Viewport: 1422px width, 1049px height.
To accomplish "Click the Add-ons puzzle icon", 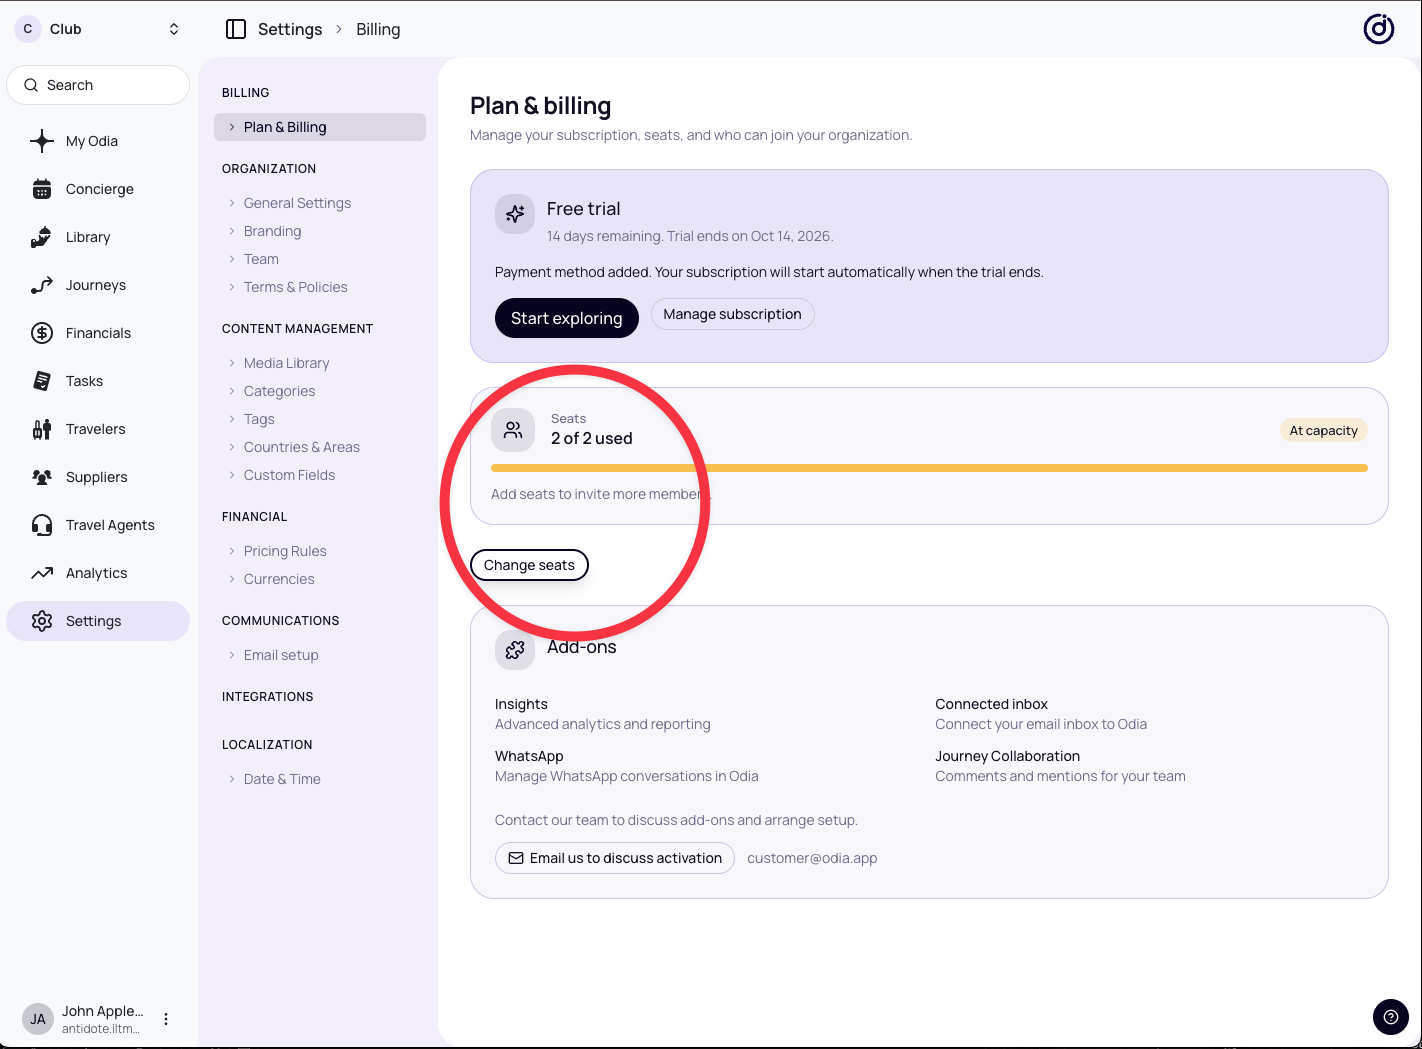I will point(515,650).
